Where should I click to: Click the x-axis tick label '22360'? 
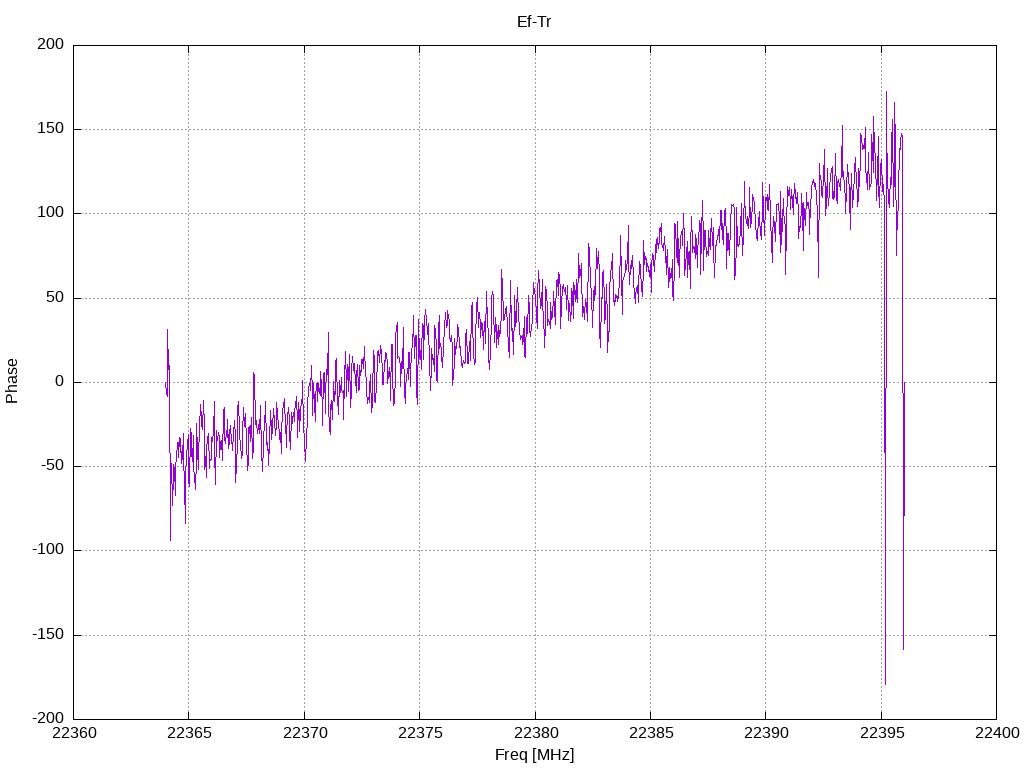(x=74, y=733)
